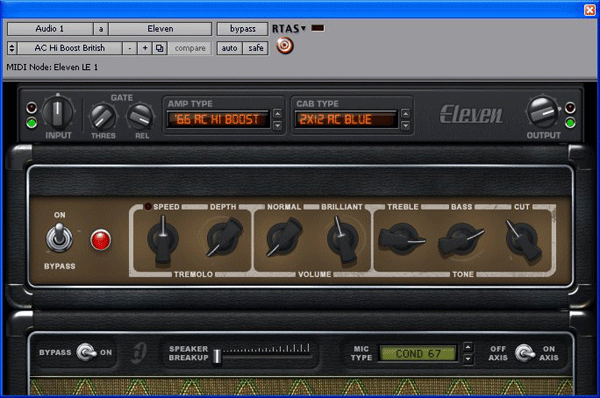600x398 pixels.
Task: Open the preset librarian arrows menu
Action: [12, 48]
